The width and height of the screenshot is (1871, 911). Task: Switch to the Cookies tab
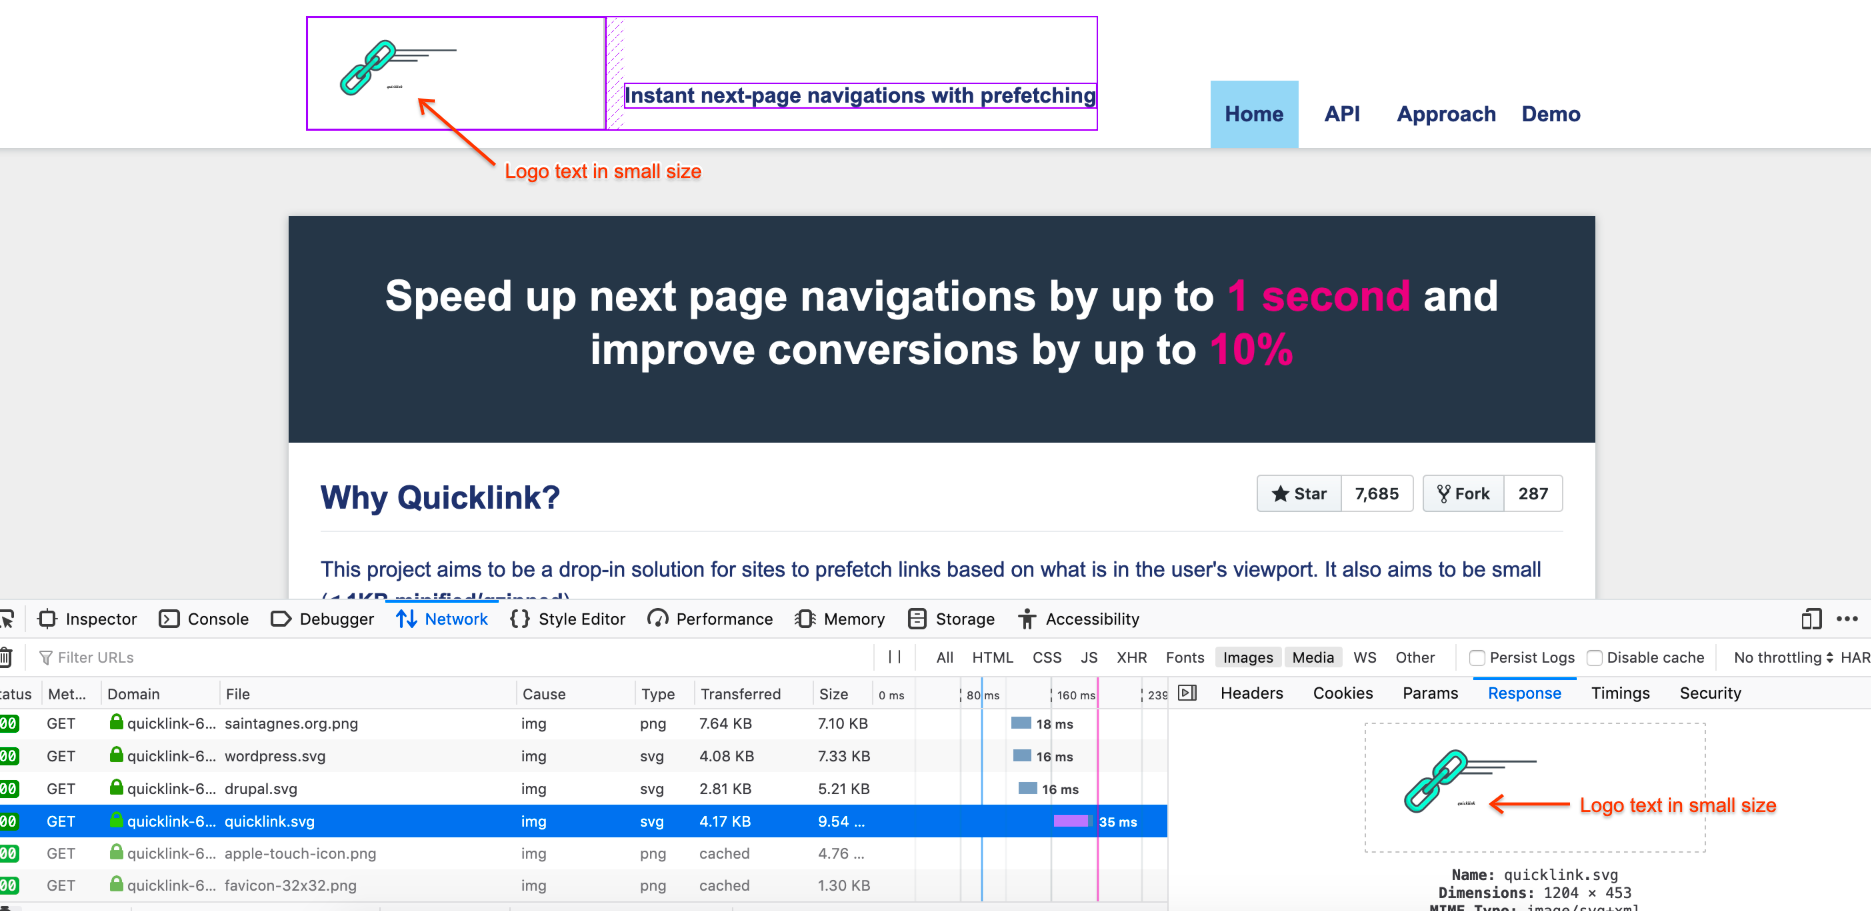(x=1343, y=693)
